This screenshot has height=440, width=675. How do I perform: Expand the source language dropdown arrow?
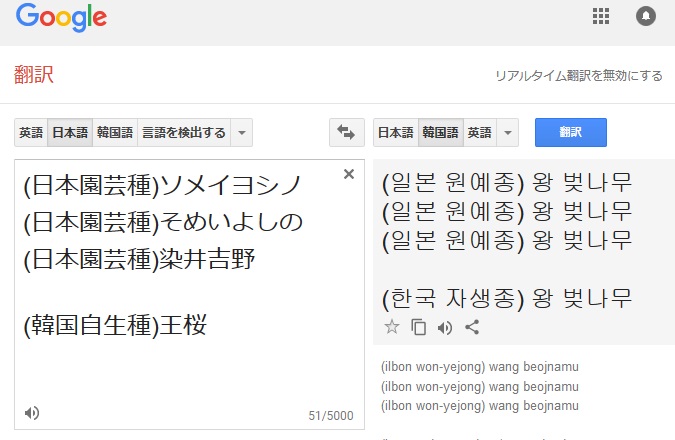[x=242, y=132]
